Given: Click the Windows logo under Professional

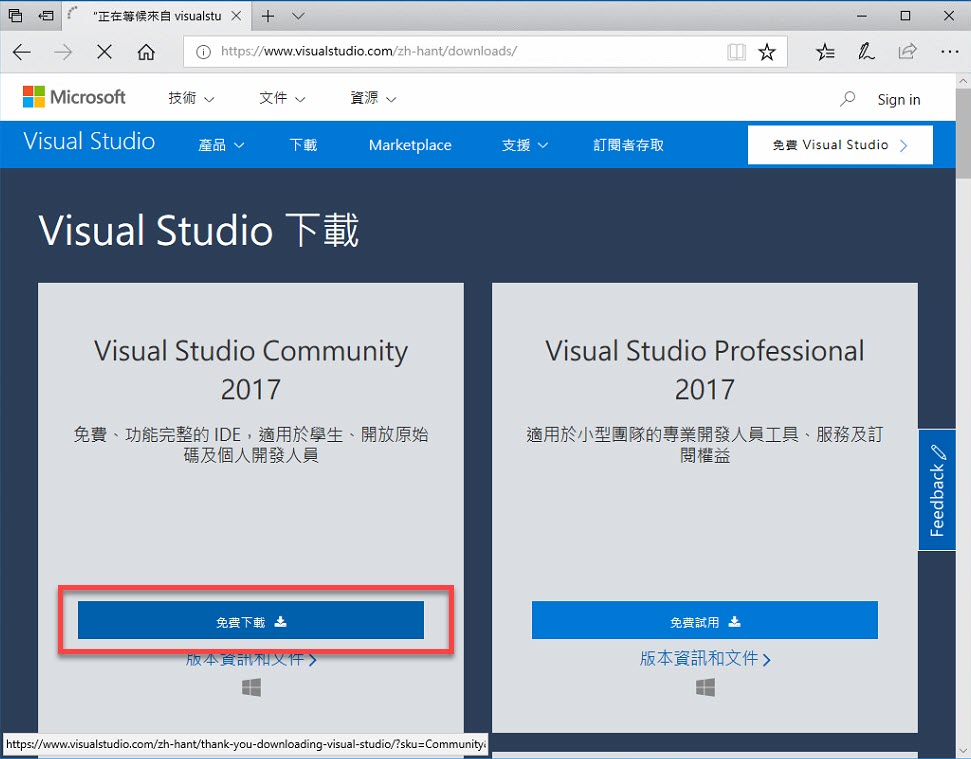Looking at the screenshot, I should point(705,687).
